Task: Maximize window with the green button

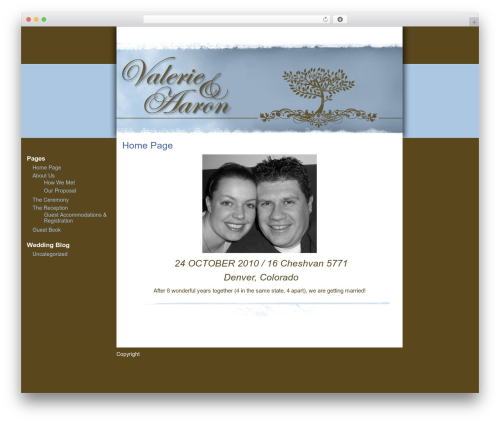Action: click(x=44, y=20)
